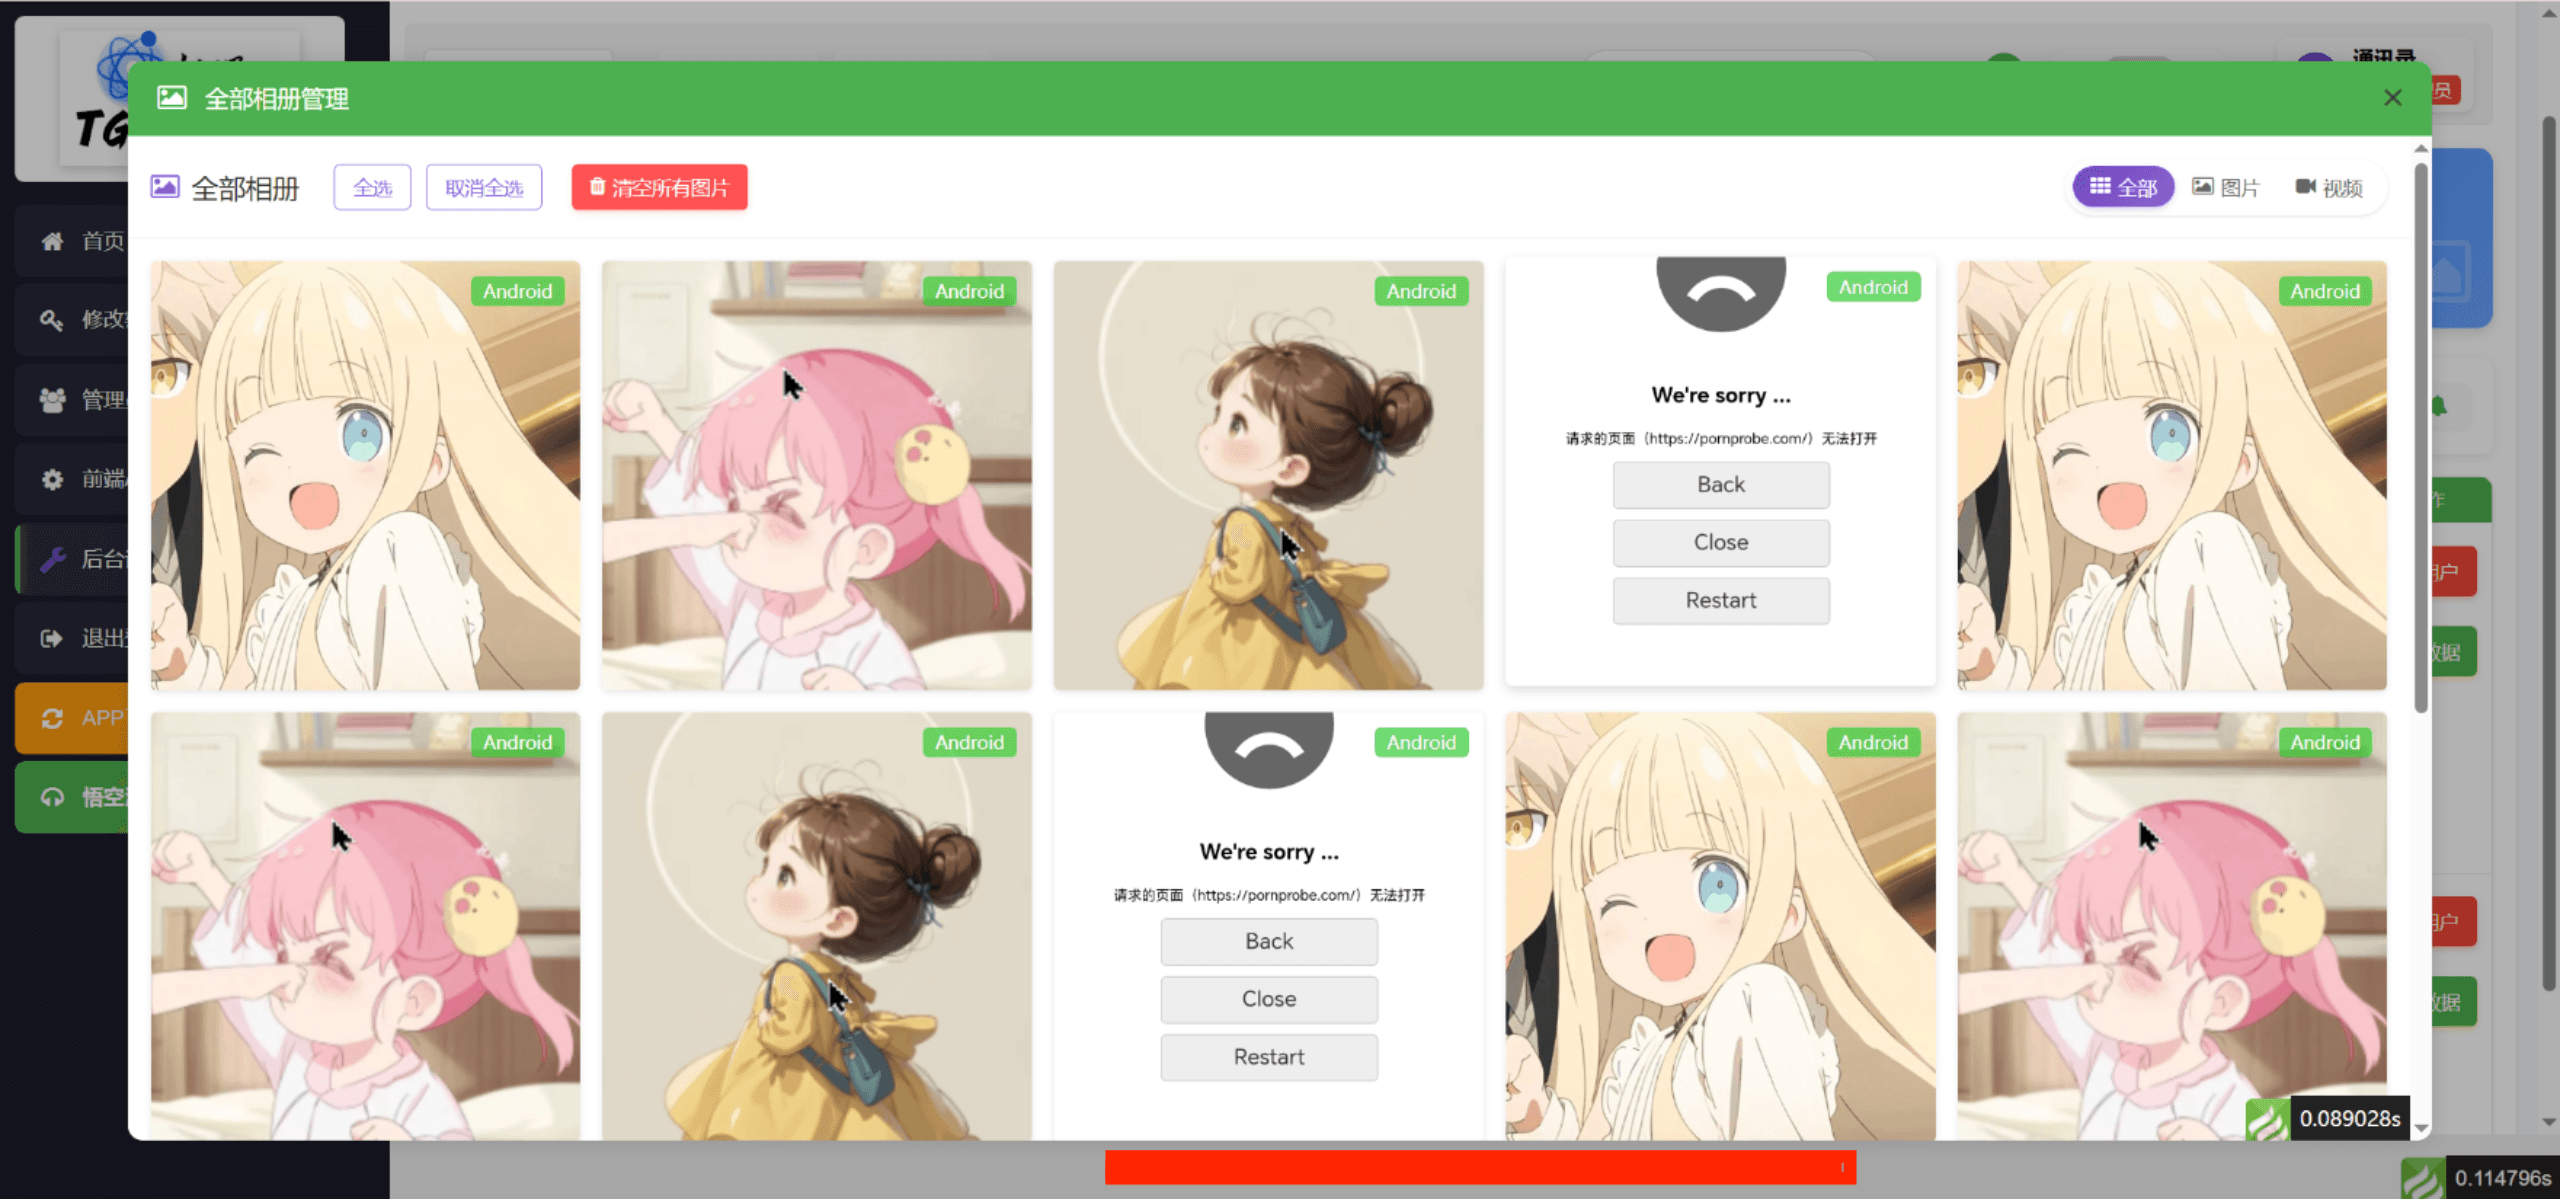Select top-row brown-haired girl thumbnail
Screen dimensions: 2560x1199
point(1268,475)
